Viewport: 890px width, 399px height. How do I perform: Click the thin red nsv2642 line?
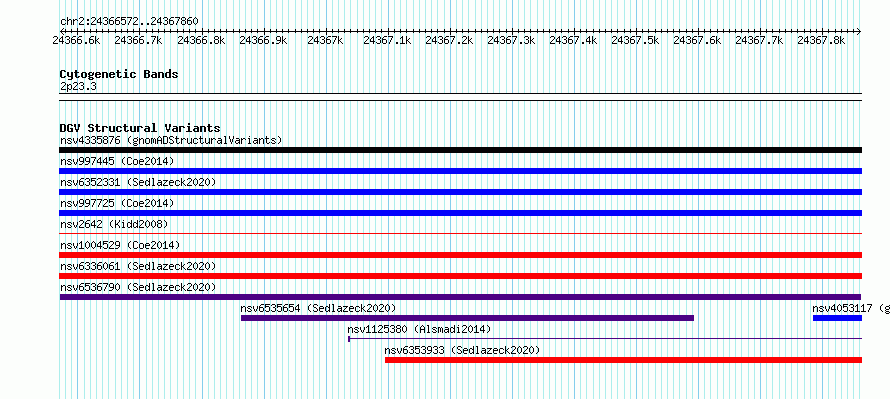click(x=461, y=233)
